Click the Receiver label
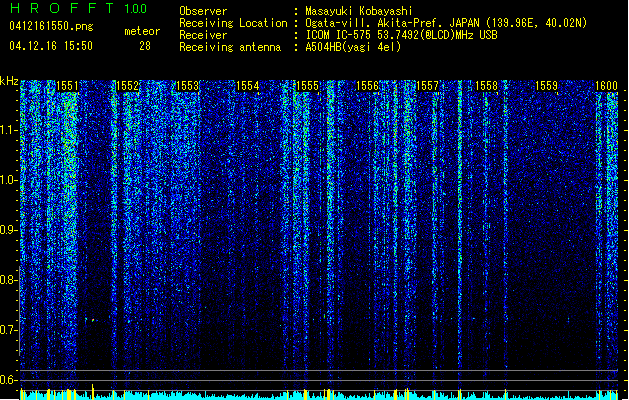 tap(203, 35)
